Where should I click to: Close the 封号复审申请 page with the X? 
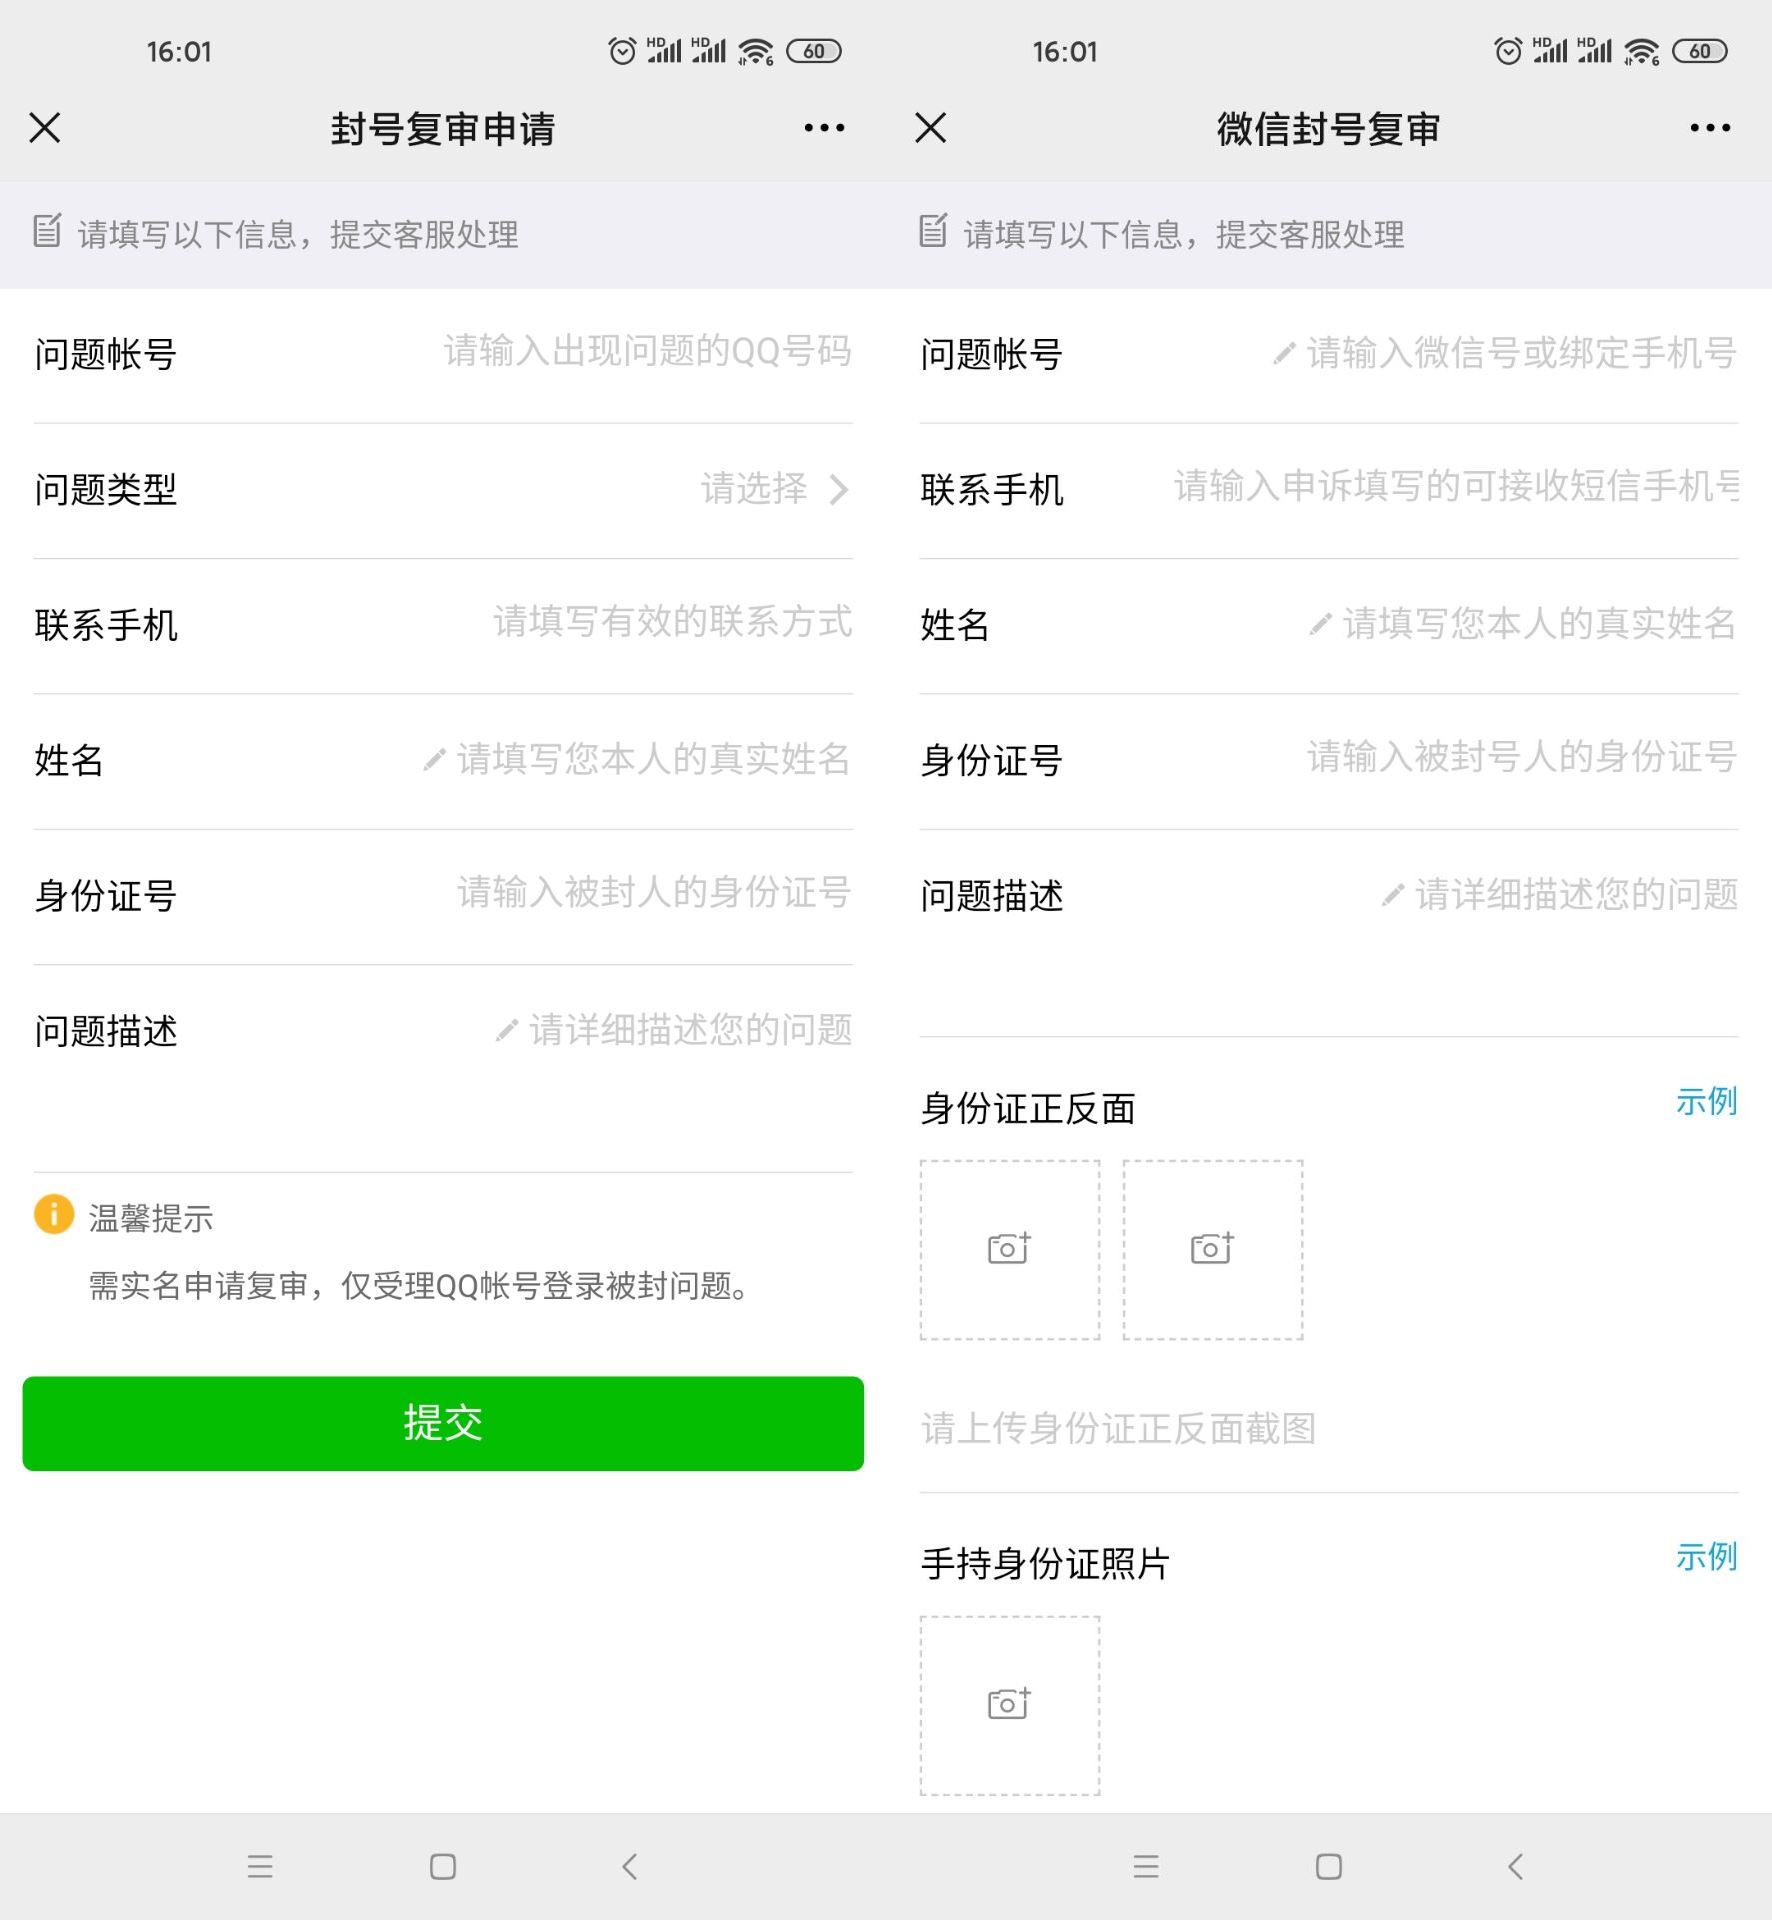click(x=45, y=128)
